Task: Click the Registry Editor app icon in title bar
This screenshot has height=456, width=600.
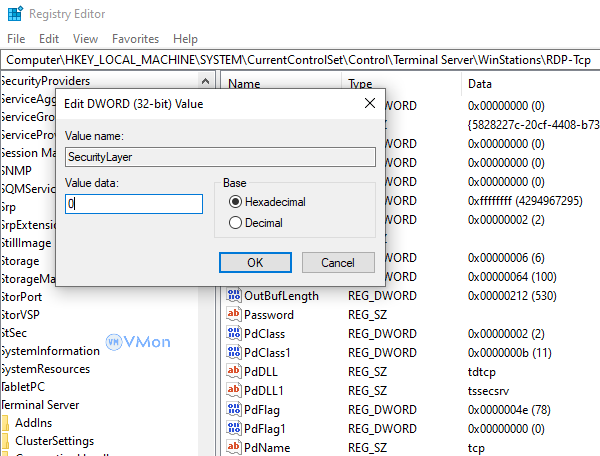Action: (x=14, y=14)
